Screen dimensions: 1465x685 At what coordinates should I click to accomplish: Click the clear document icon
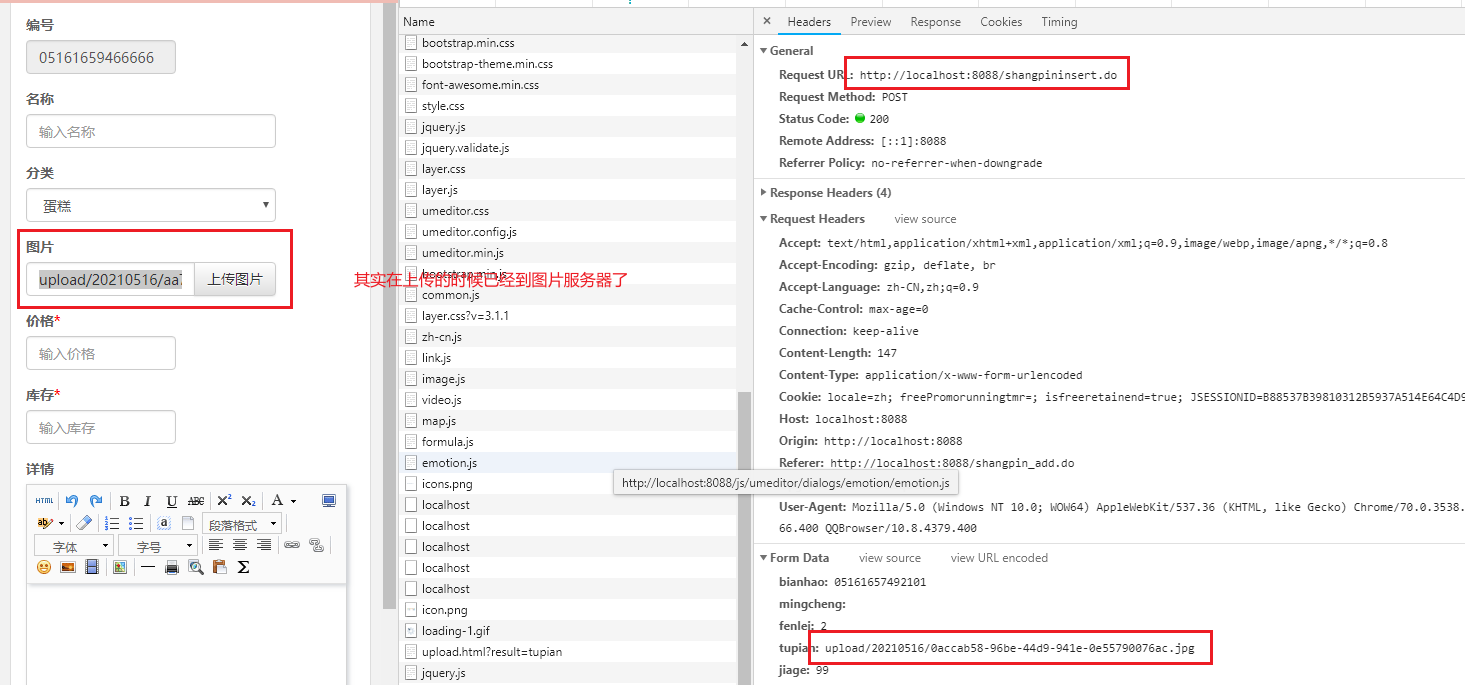(188, 523)
